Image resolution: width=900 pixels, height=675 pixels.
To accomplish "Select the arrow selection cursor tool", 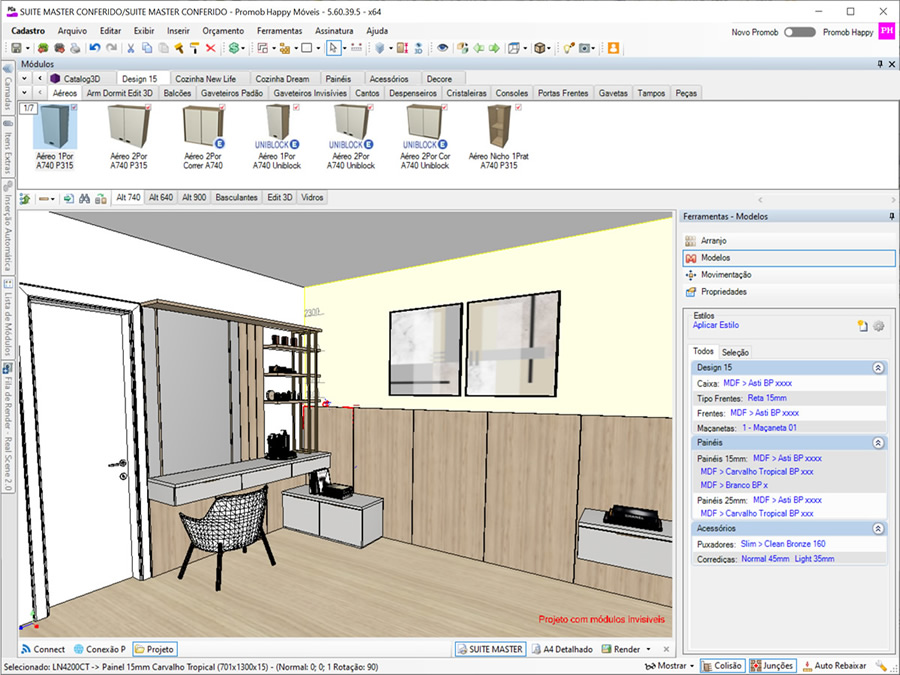I will (x=332, y=48).
